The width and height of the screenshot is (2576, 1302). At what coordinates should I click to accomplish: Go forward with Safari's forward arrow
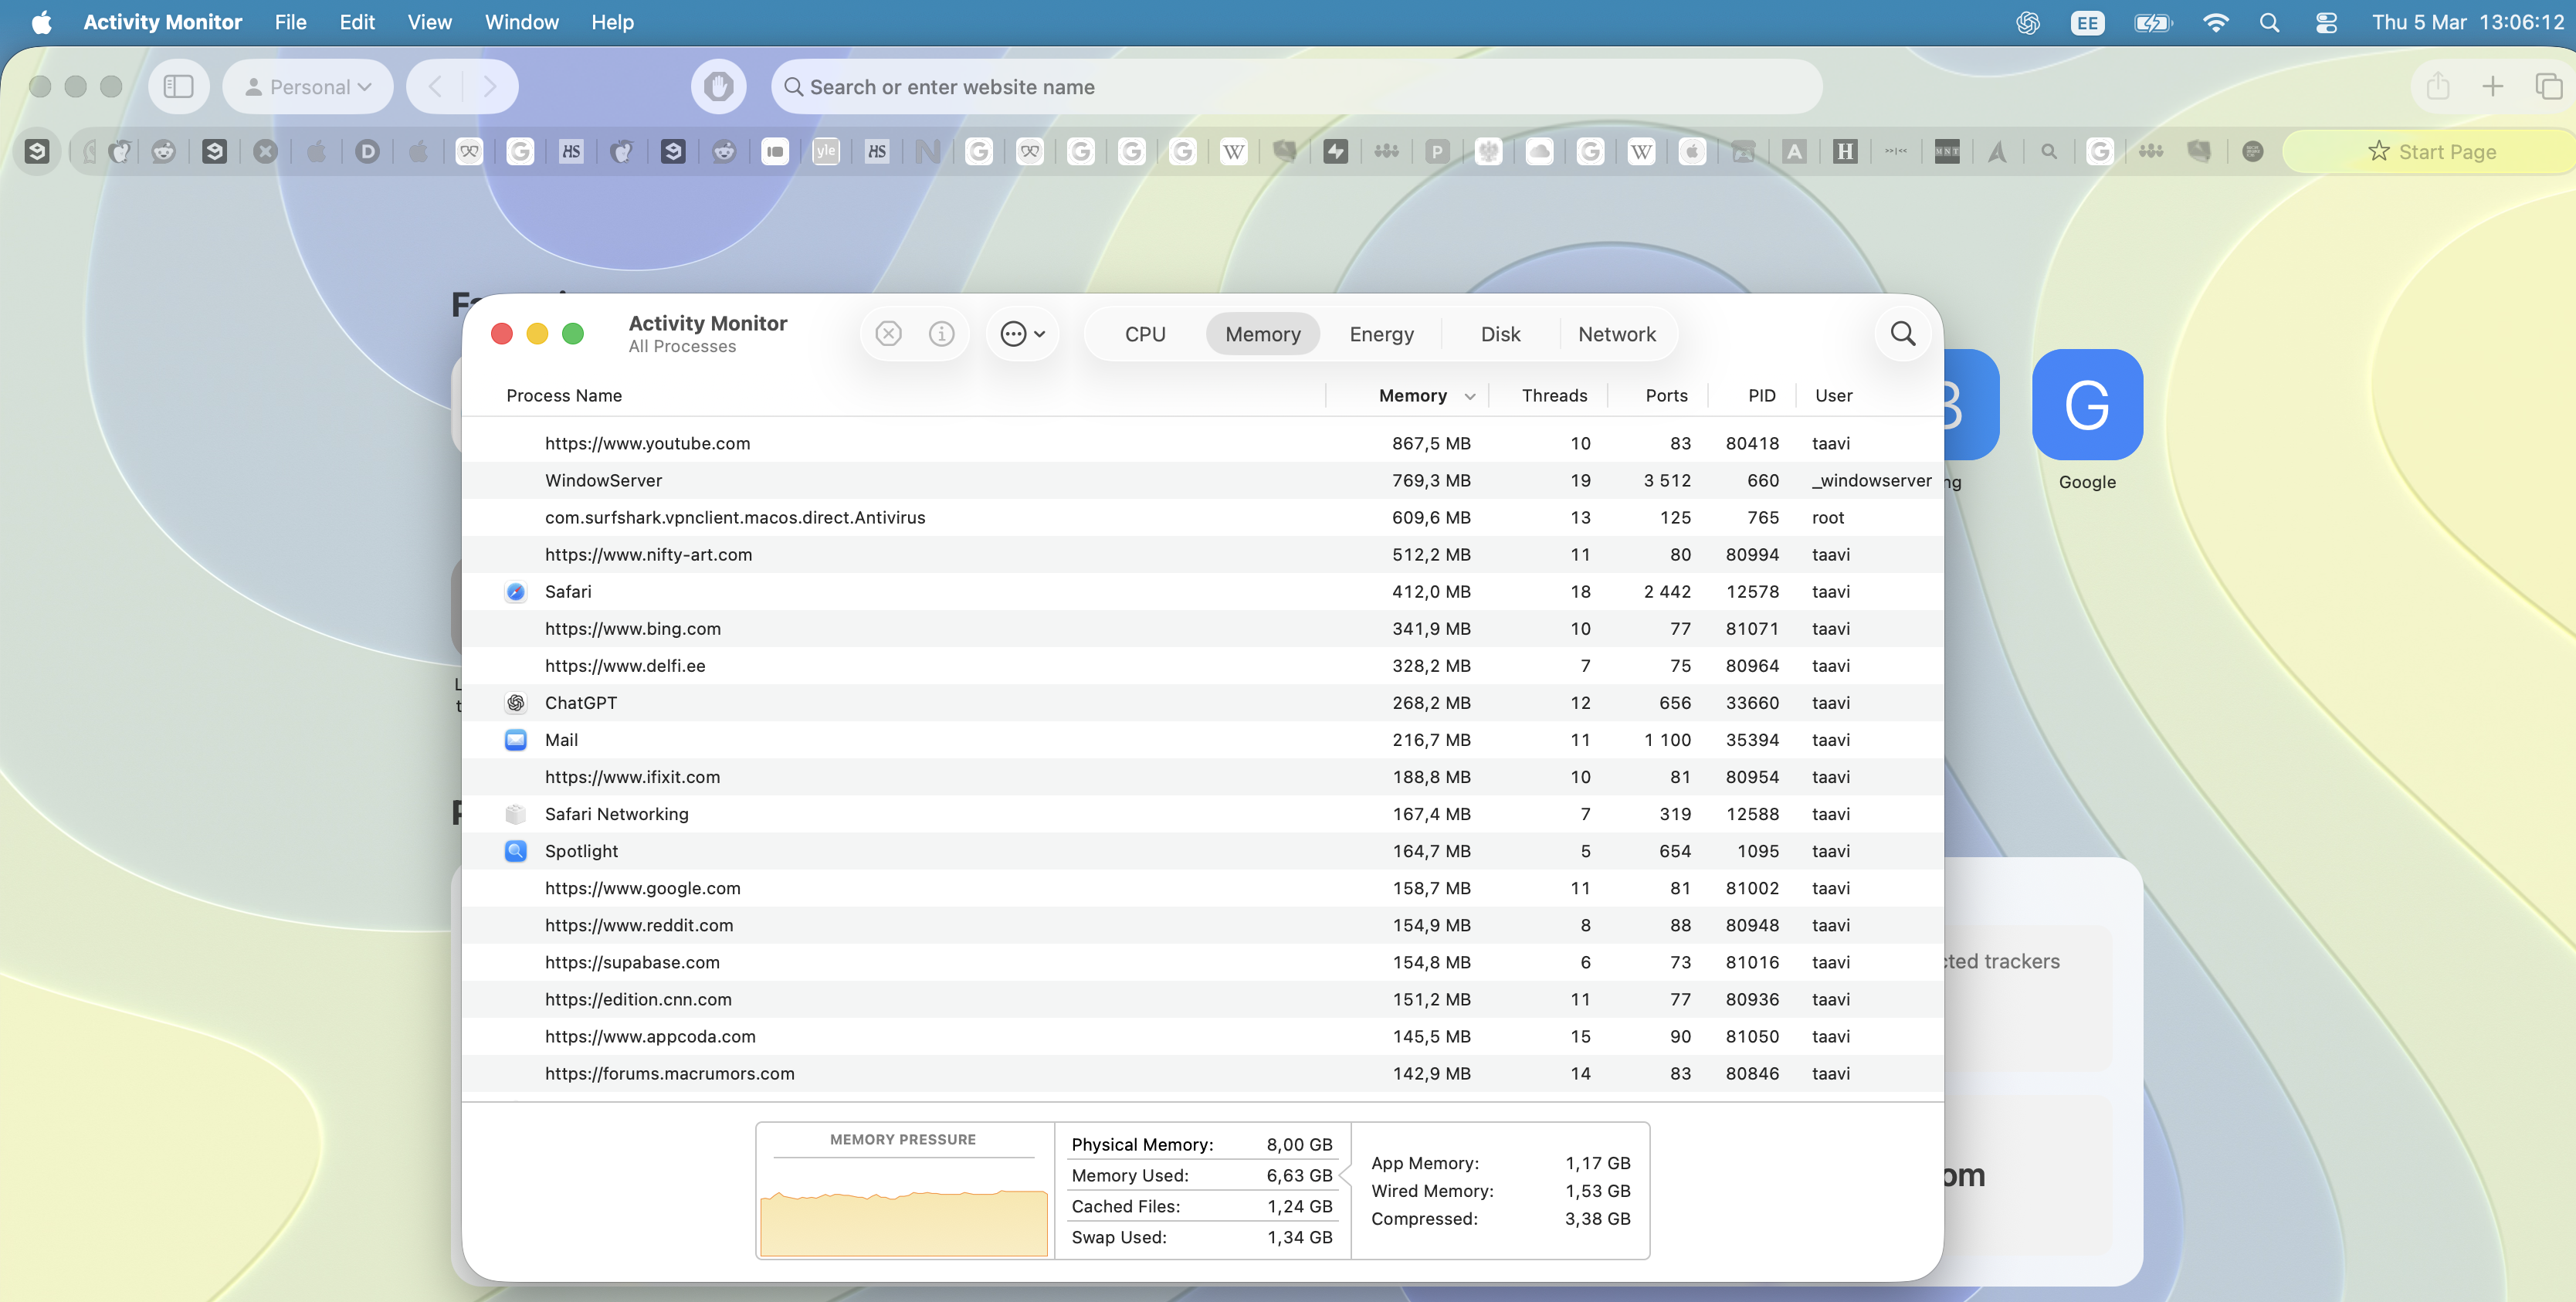490,87
